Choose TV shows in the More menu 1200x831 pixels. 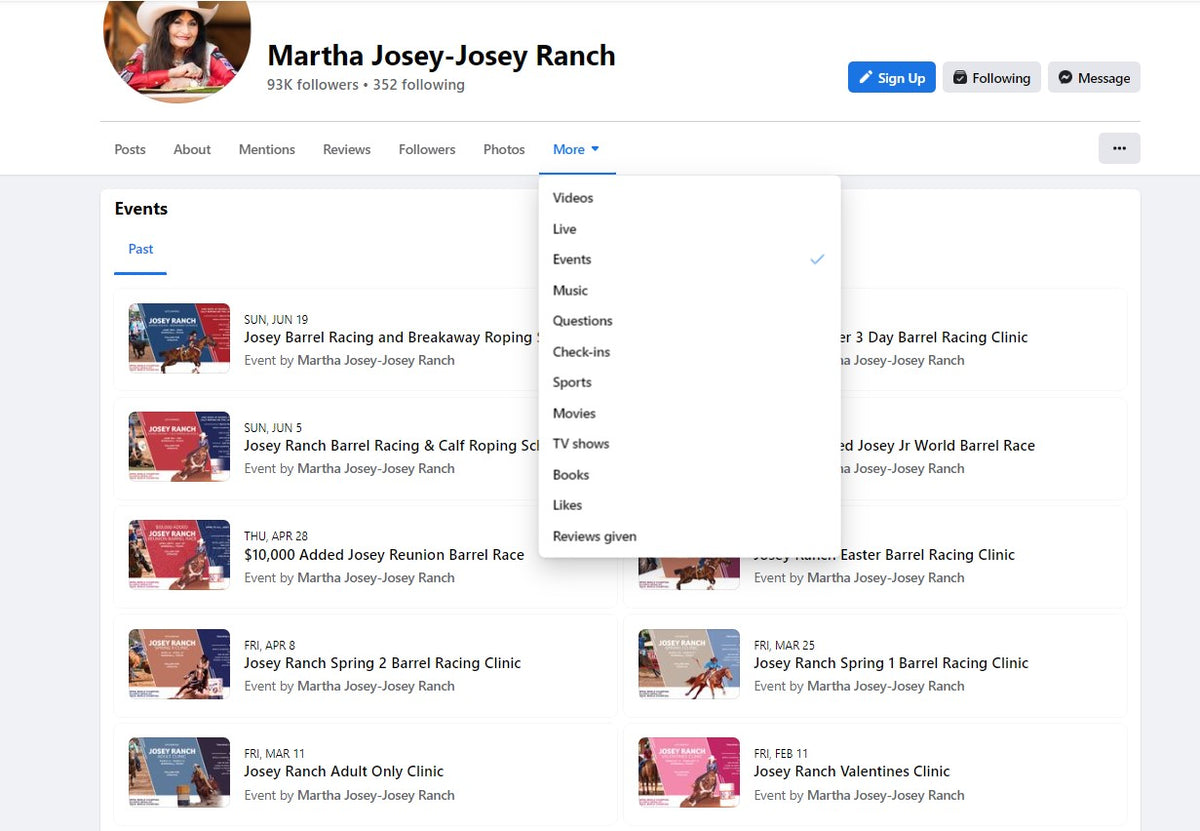[x=689, y=443]
